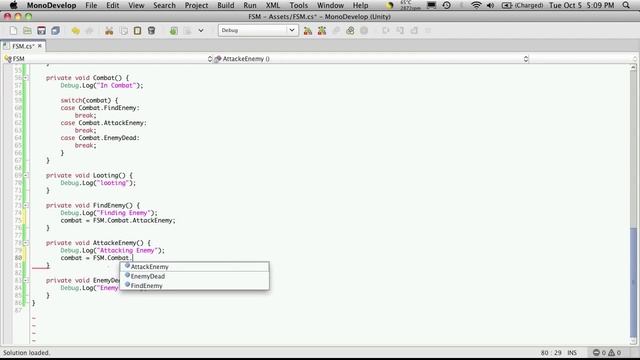Open the Tools menu
Image resolution: width=640 pixels, height=360 pixels.
click(299, 5)
